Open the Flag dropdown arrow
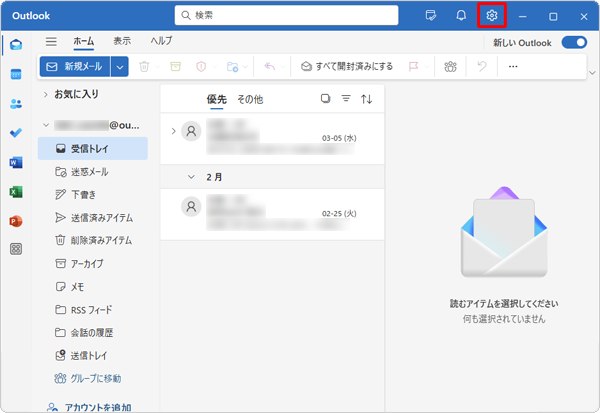 (x=427, y=67)
